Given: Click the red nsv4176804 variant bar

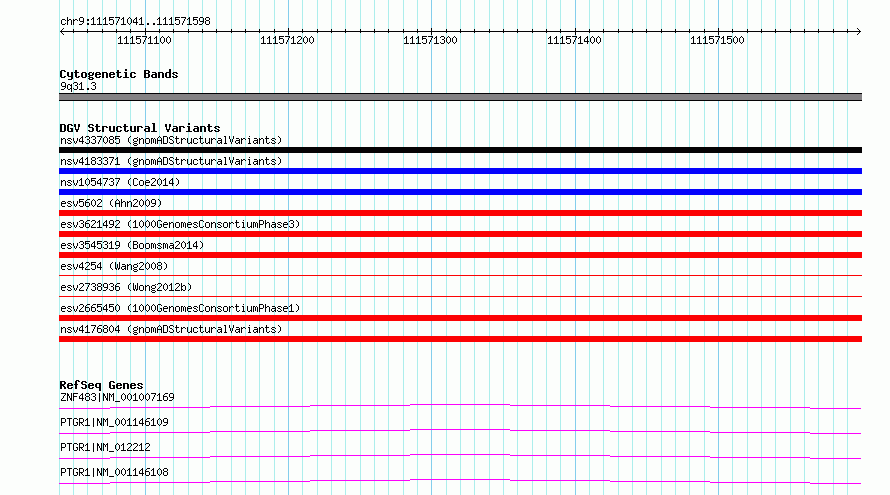Looking at the screenshot, I should point(460,339).
